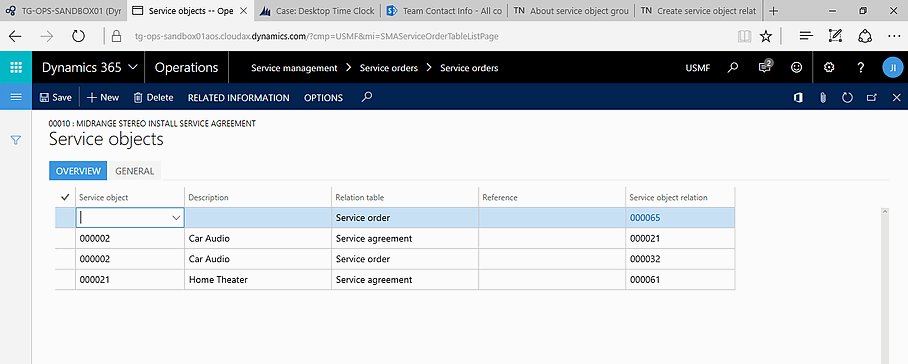Open in Microsoft Office icon

coord(798,98)
